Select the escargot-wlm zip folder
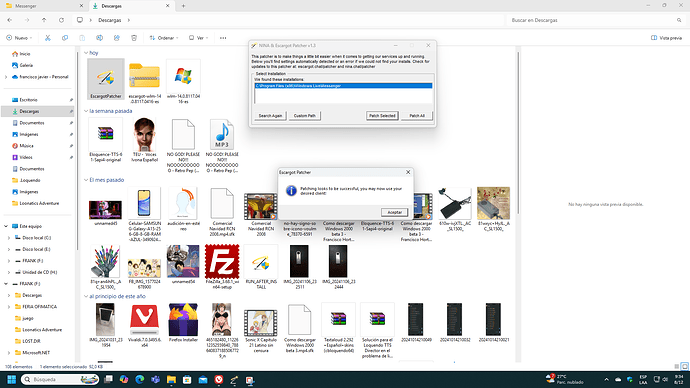The width and height of the screenshot is (690, 388). [x=144, y=82]
